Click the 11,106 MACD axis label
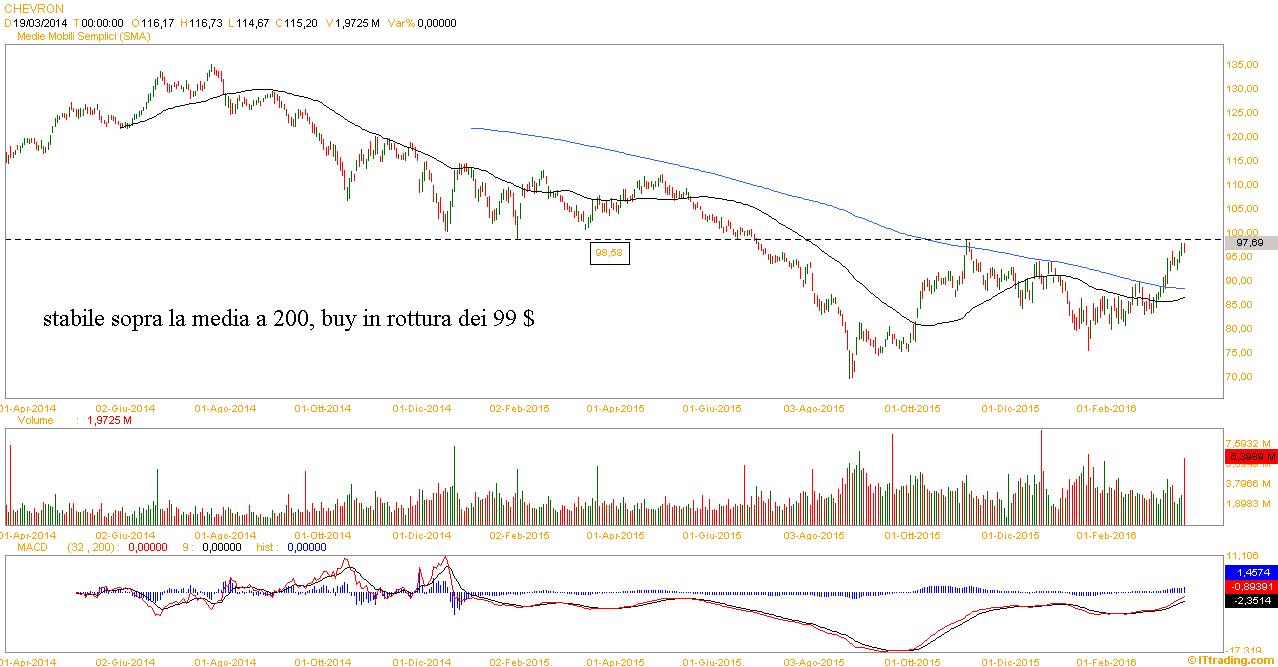 point(1243,555)
